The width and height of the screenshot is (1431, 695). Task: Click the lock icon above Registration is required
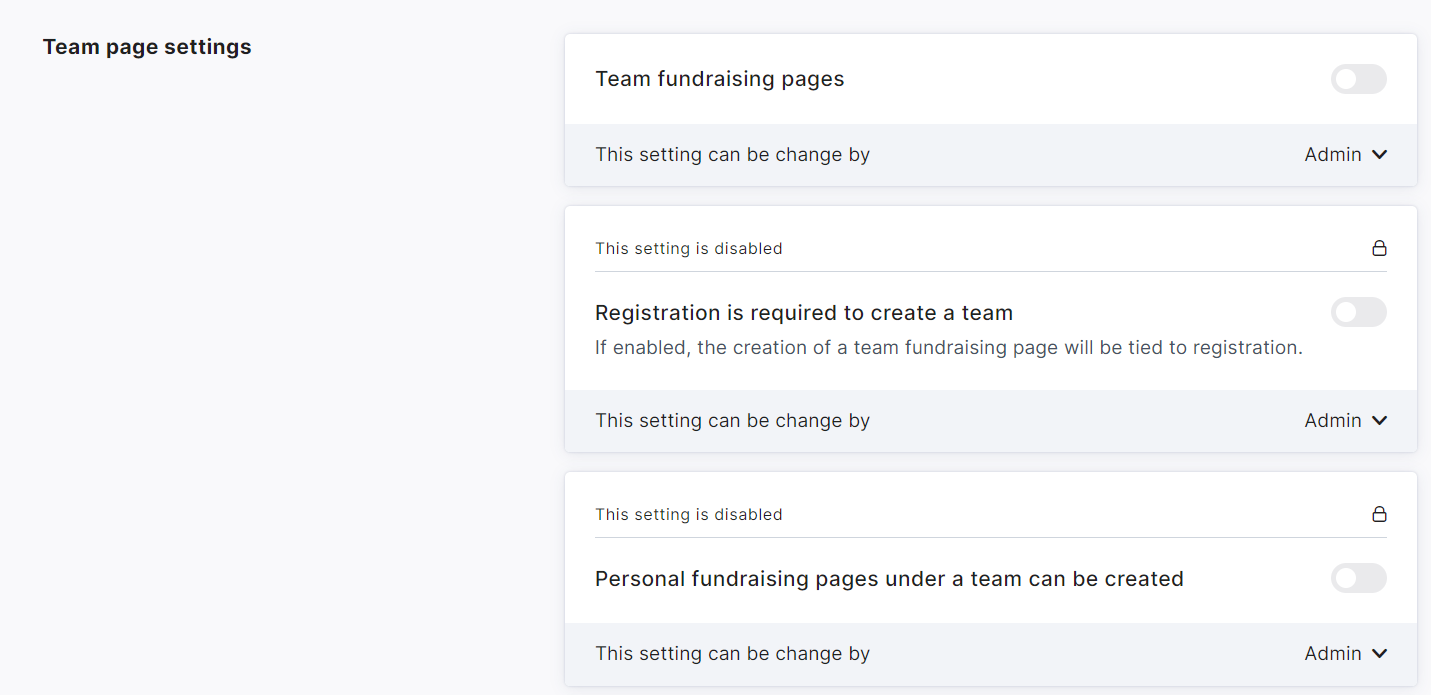coord(1379,248)
